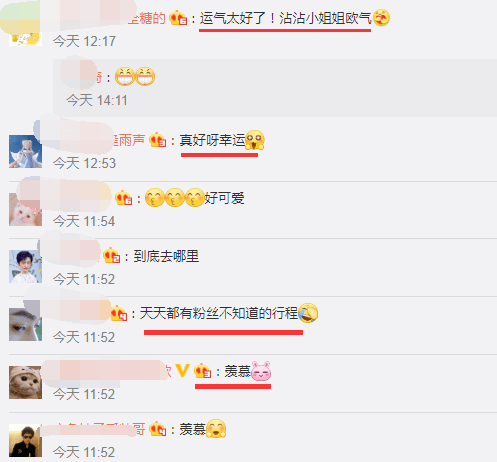This screenshot has height=462, width=497.
Task: Click fan badge before 到底去哪里 comment
Action: coord(111,256)
